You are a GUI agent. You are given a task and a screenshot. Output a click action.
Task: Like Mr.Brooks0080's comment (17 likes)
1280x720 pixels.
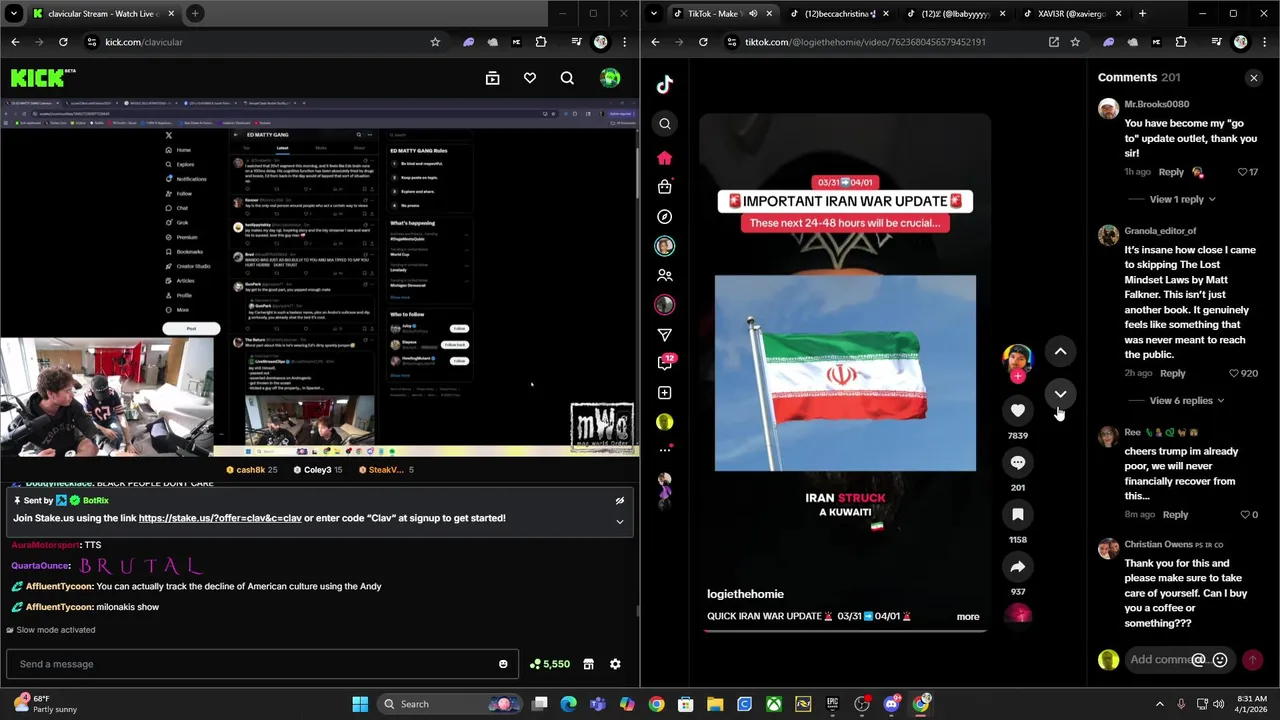1243,172
